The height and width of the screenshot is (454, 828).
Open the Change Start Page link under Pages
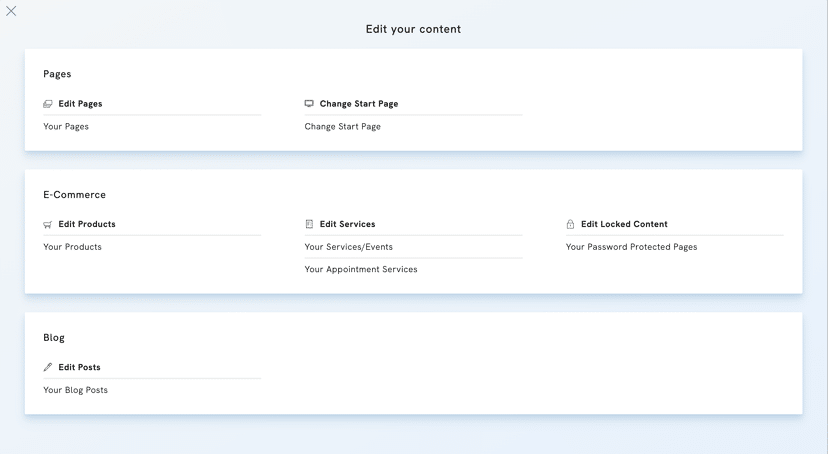[342, 127]
